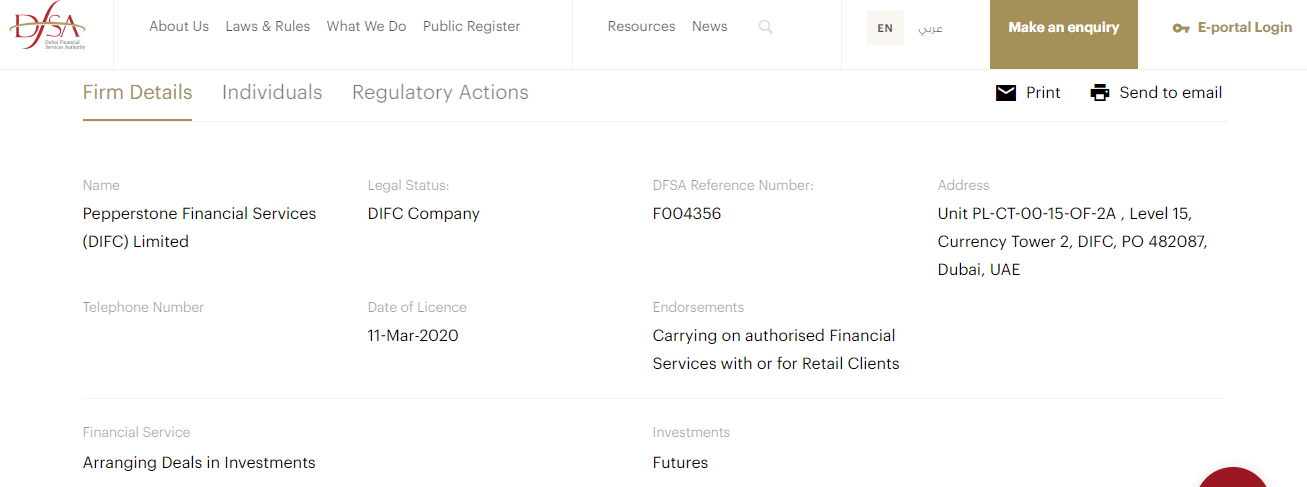The width and height of the screenshot is (1307, 487).
Task: Click the DFSA reference number F004356
Action: click(x=687, y=214)
